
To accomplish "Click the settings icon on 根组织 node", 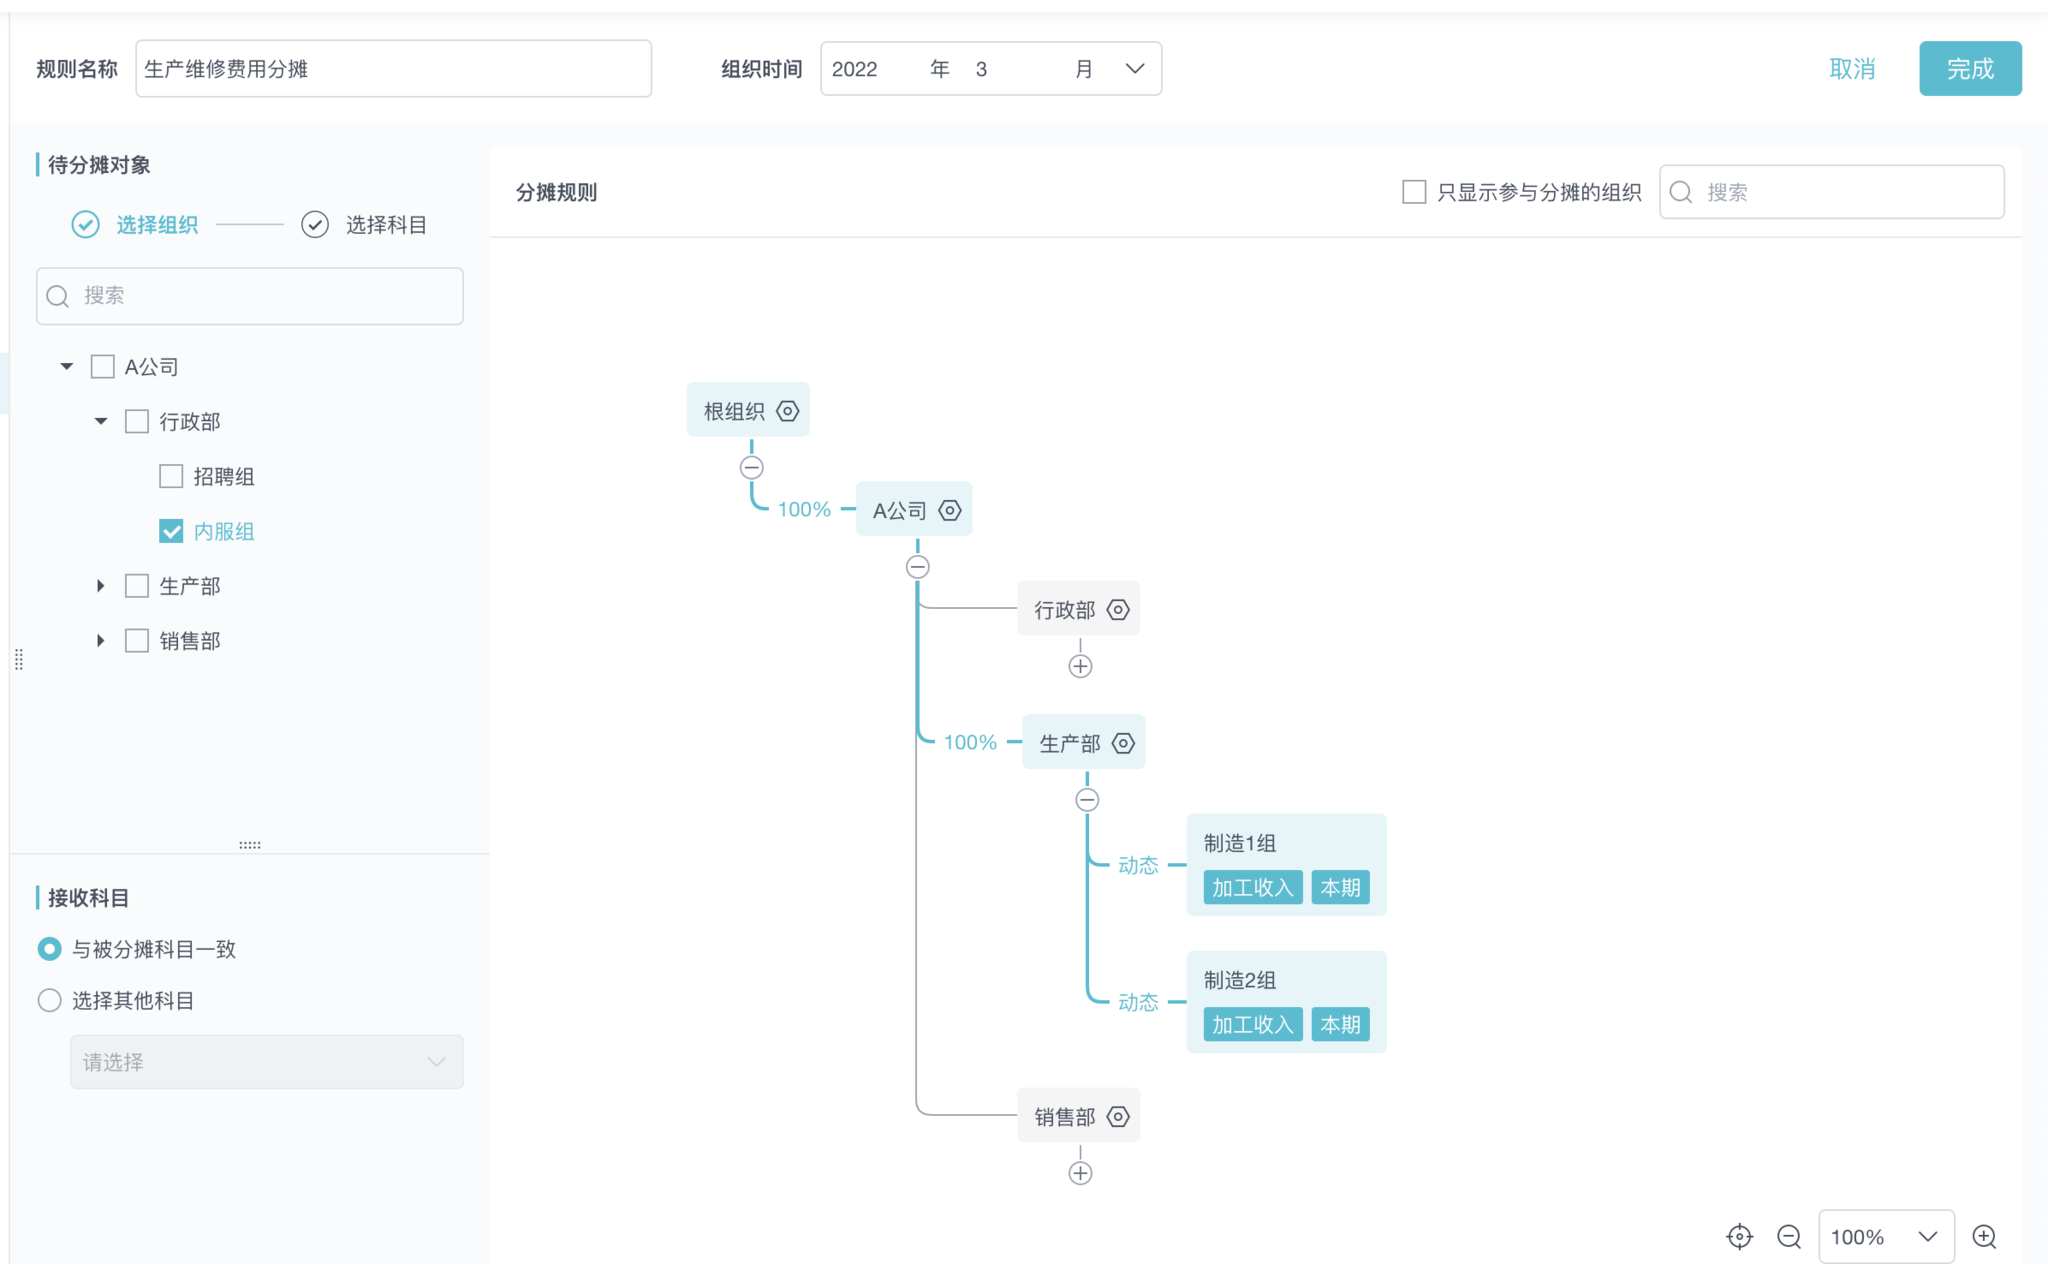I will 788,411.
